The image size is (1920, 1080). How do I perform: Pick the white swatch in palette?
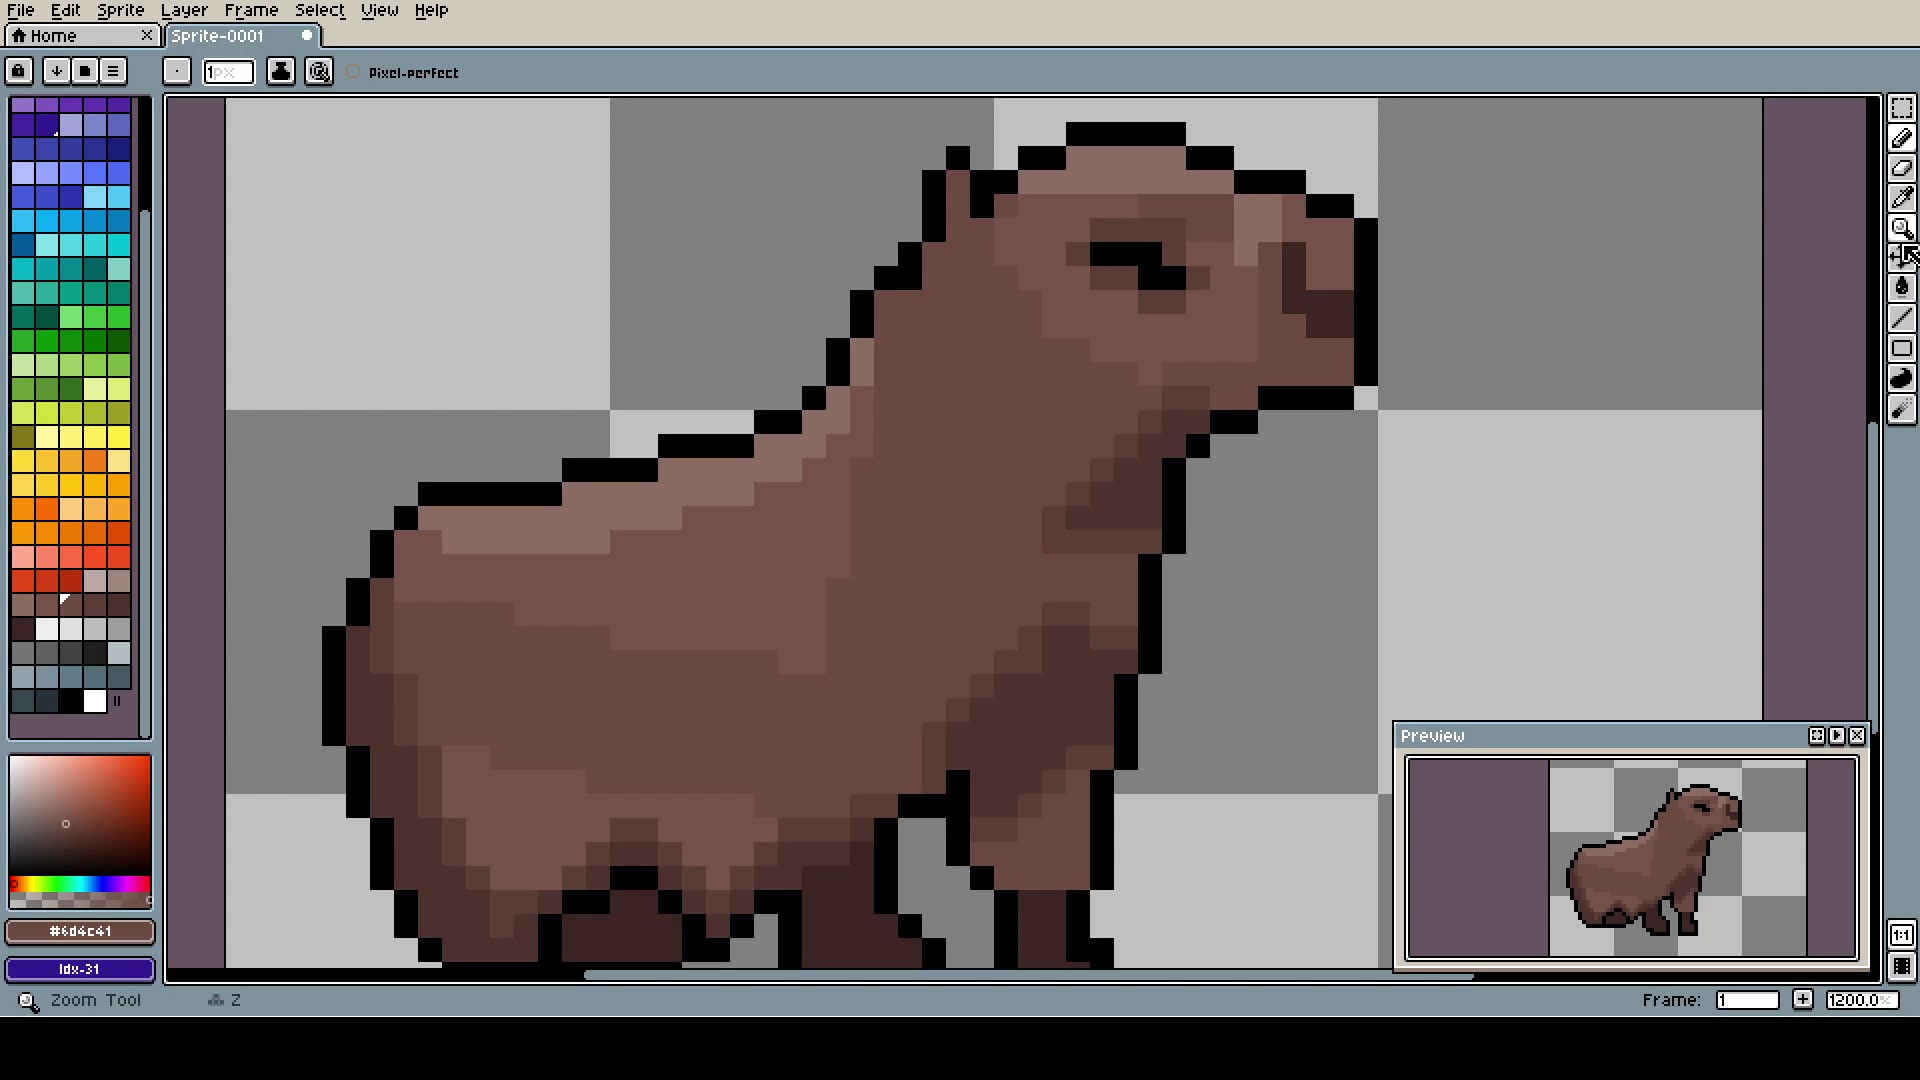point(95,701)
